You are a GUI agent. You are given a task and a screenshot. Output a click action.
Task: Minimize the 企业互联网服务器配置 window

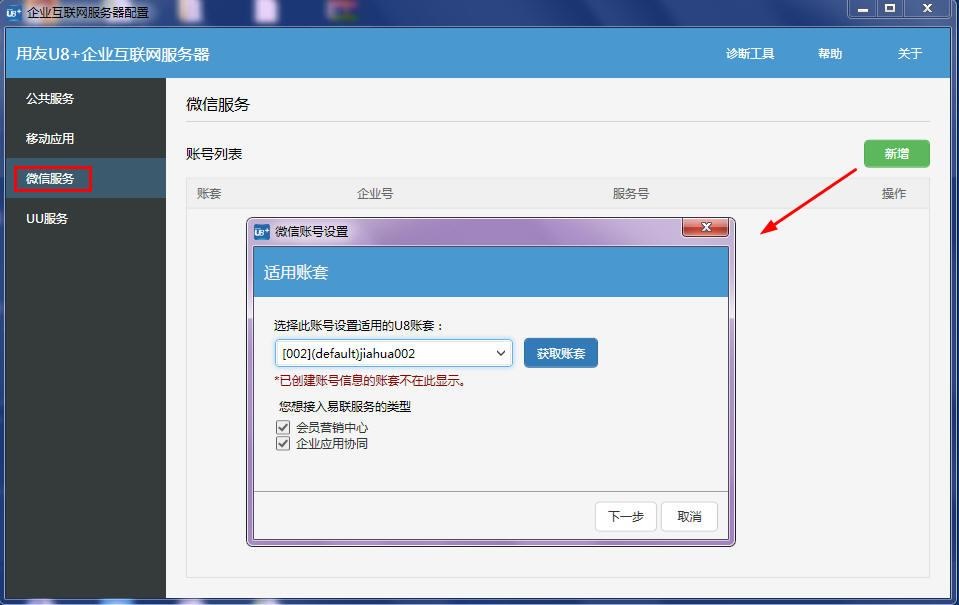pos(863,9)
